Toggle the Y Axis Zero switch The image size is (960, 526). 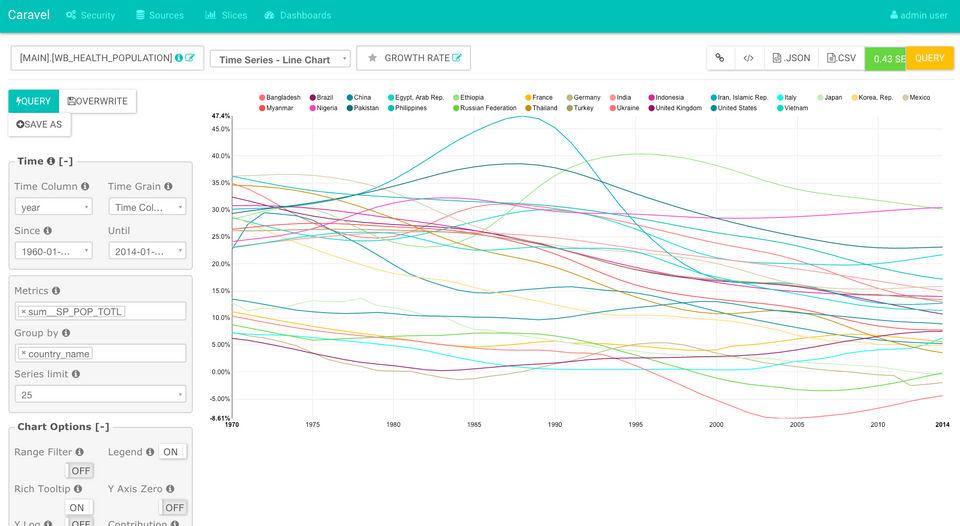pyautogui.click(x=173, y=508)
